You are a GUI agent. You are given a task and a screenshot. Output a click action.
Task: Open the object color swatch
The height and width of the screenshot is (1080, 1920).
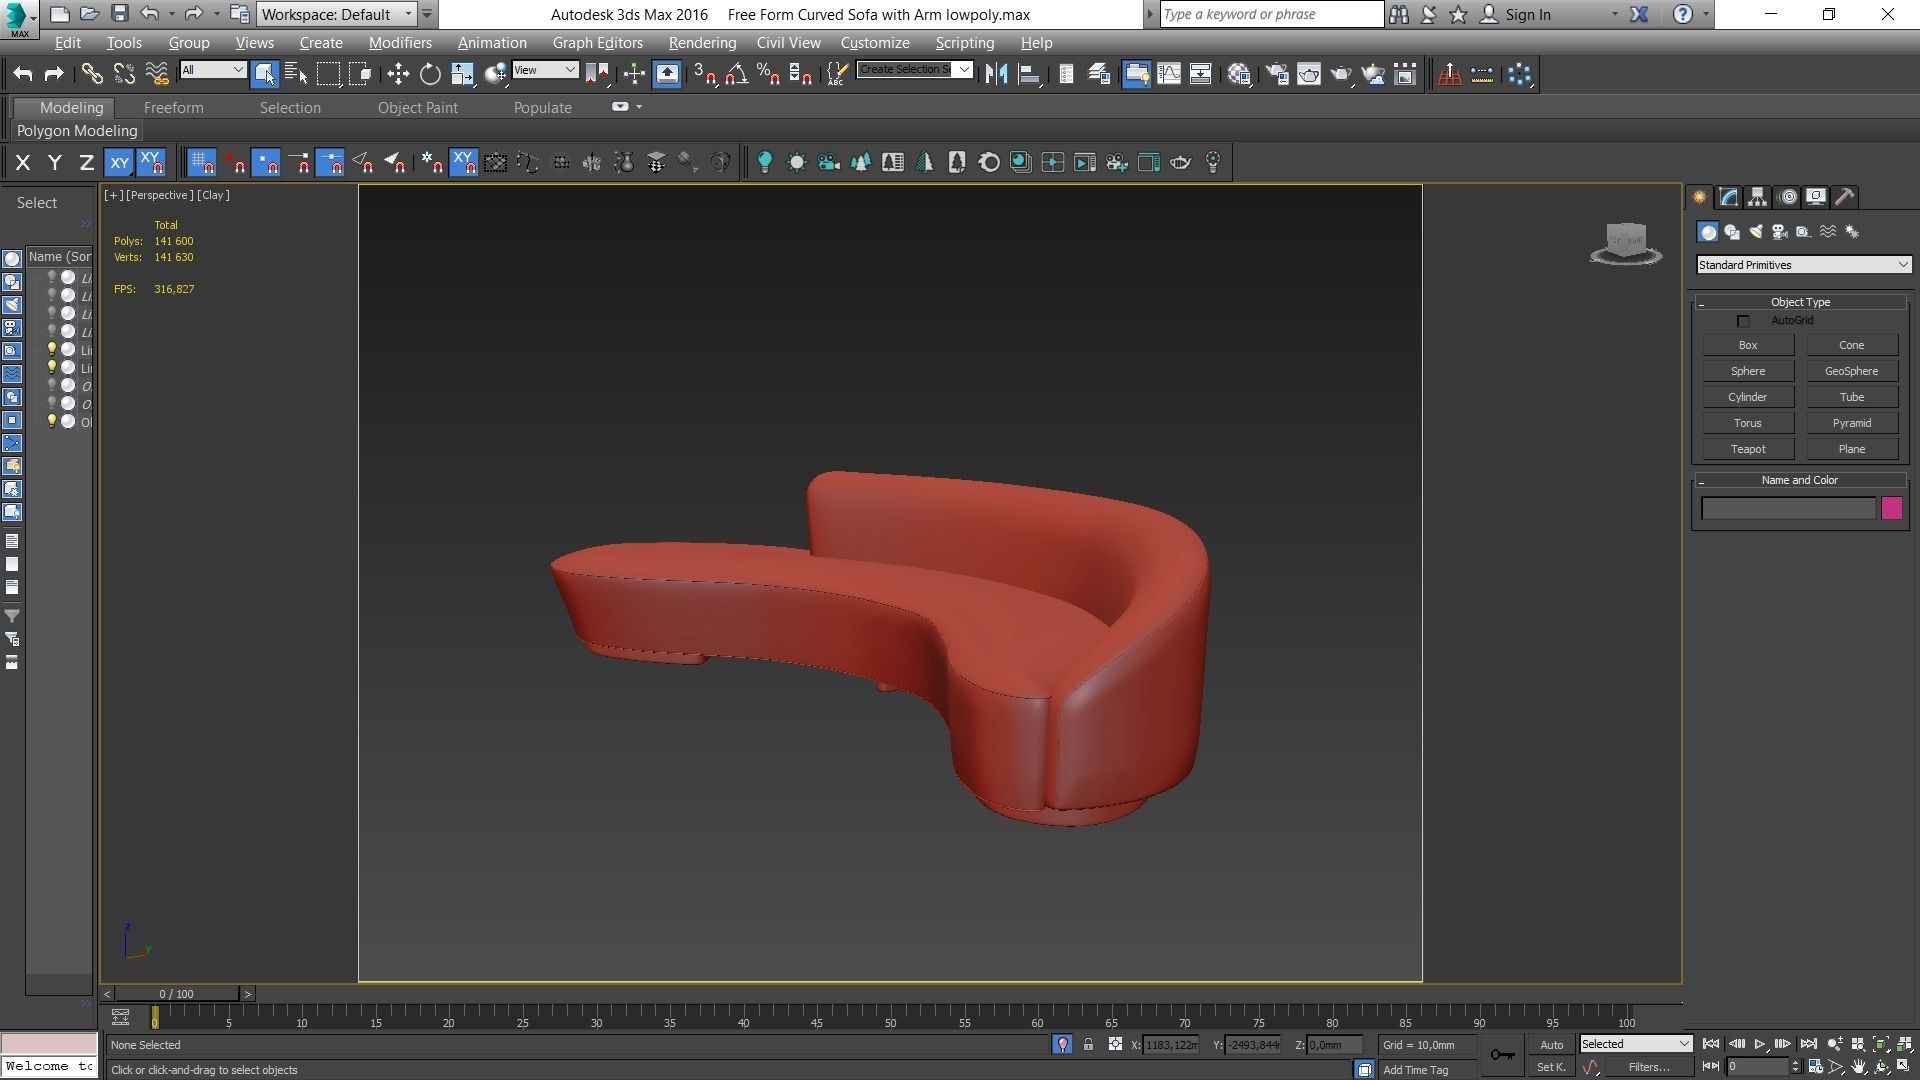(1891, 508)
